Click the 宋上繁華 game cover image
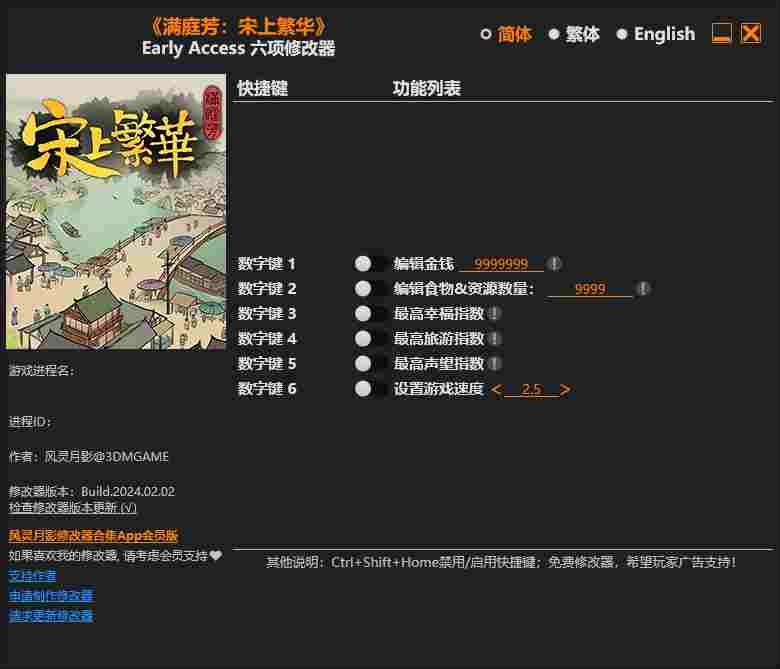780x669 pixels. click(116, 212)
